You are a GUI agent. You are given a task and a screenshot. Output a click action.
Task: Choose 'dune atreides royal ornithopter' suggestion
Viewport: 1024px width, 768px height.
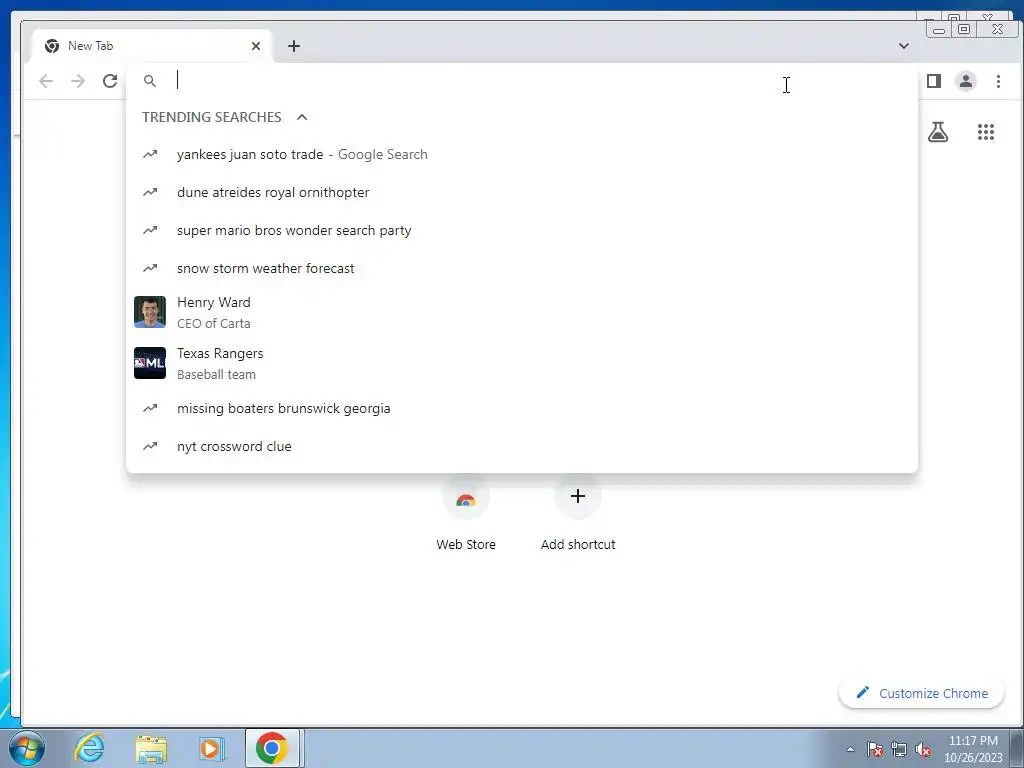pos(522,193)
